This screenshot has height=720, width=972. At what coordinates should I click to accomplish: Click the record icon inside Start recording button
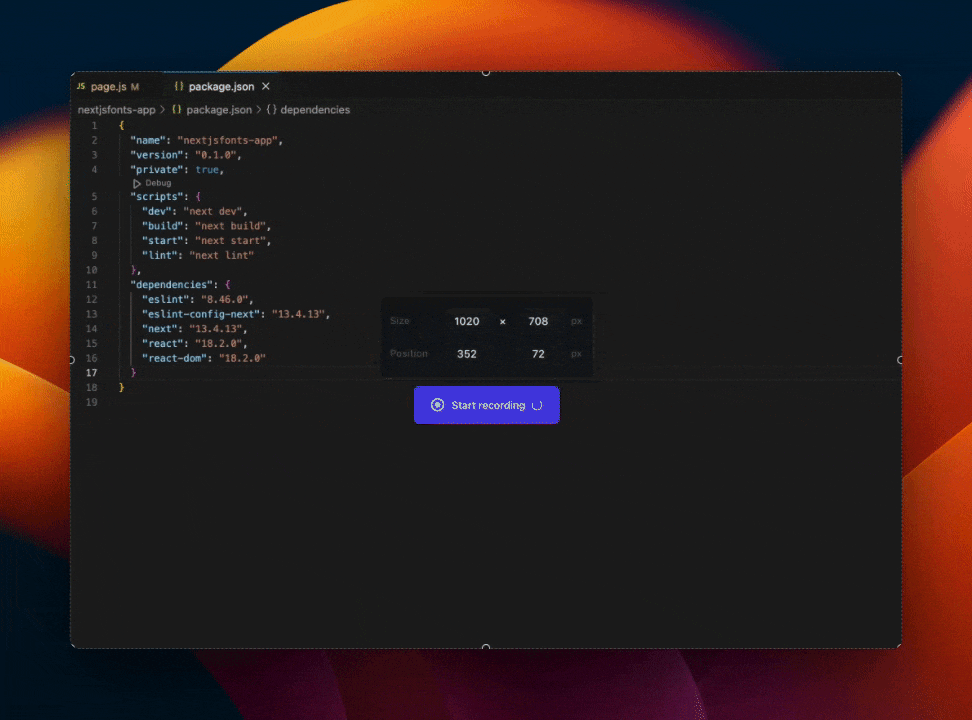click(436, 405)
